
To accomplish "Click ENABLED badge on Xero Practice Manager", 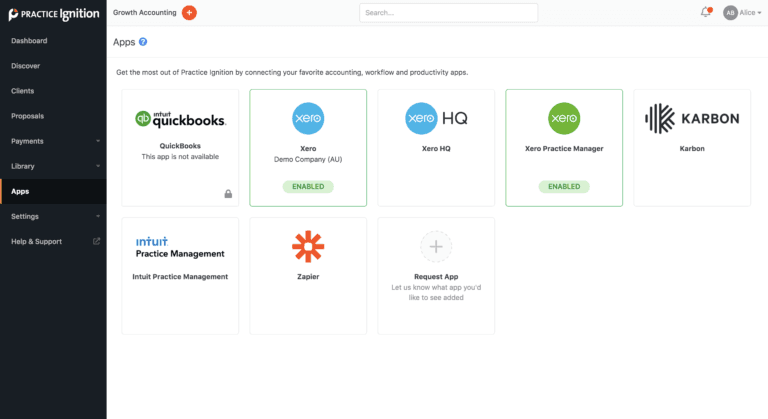I will click(564, 186).
